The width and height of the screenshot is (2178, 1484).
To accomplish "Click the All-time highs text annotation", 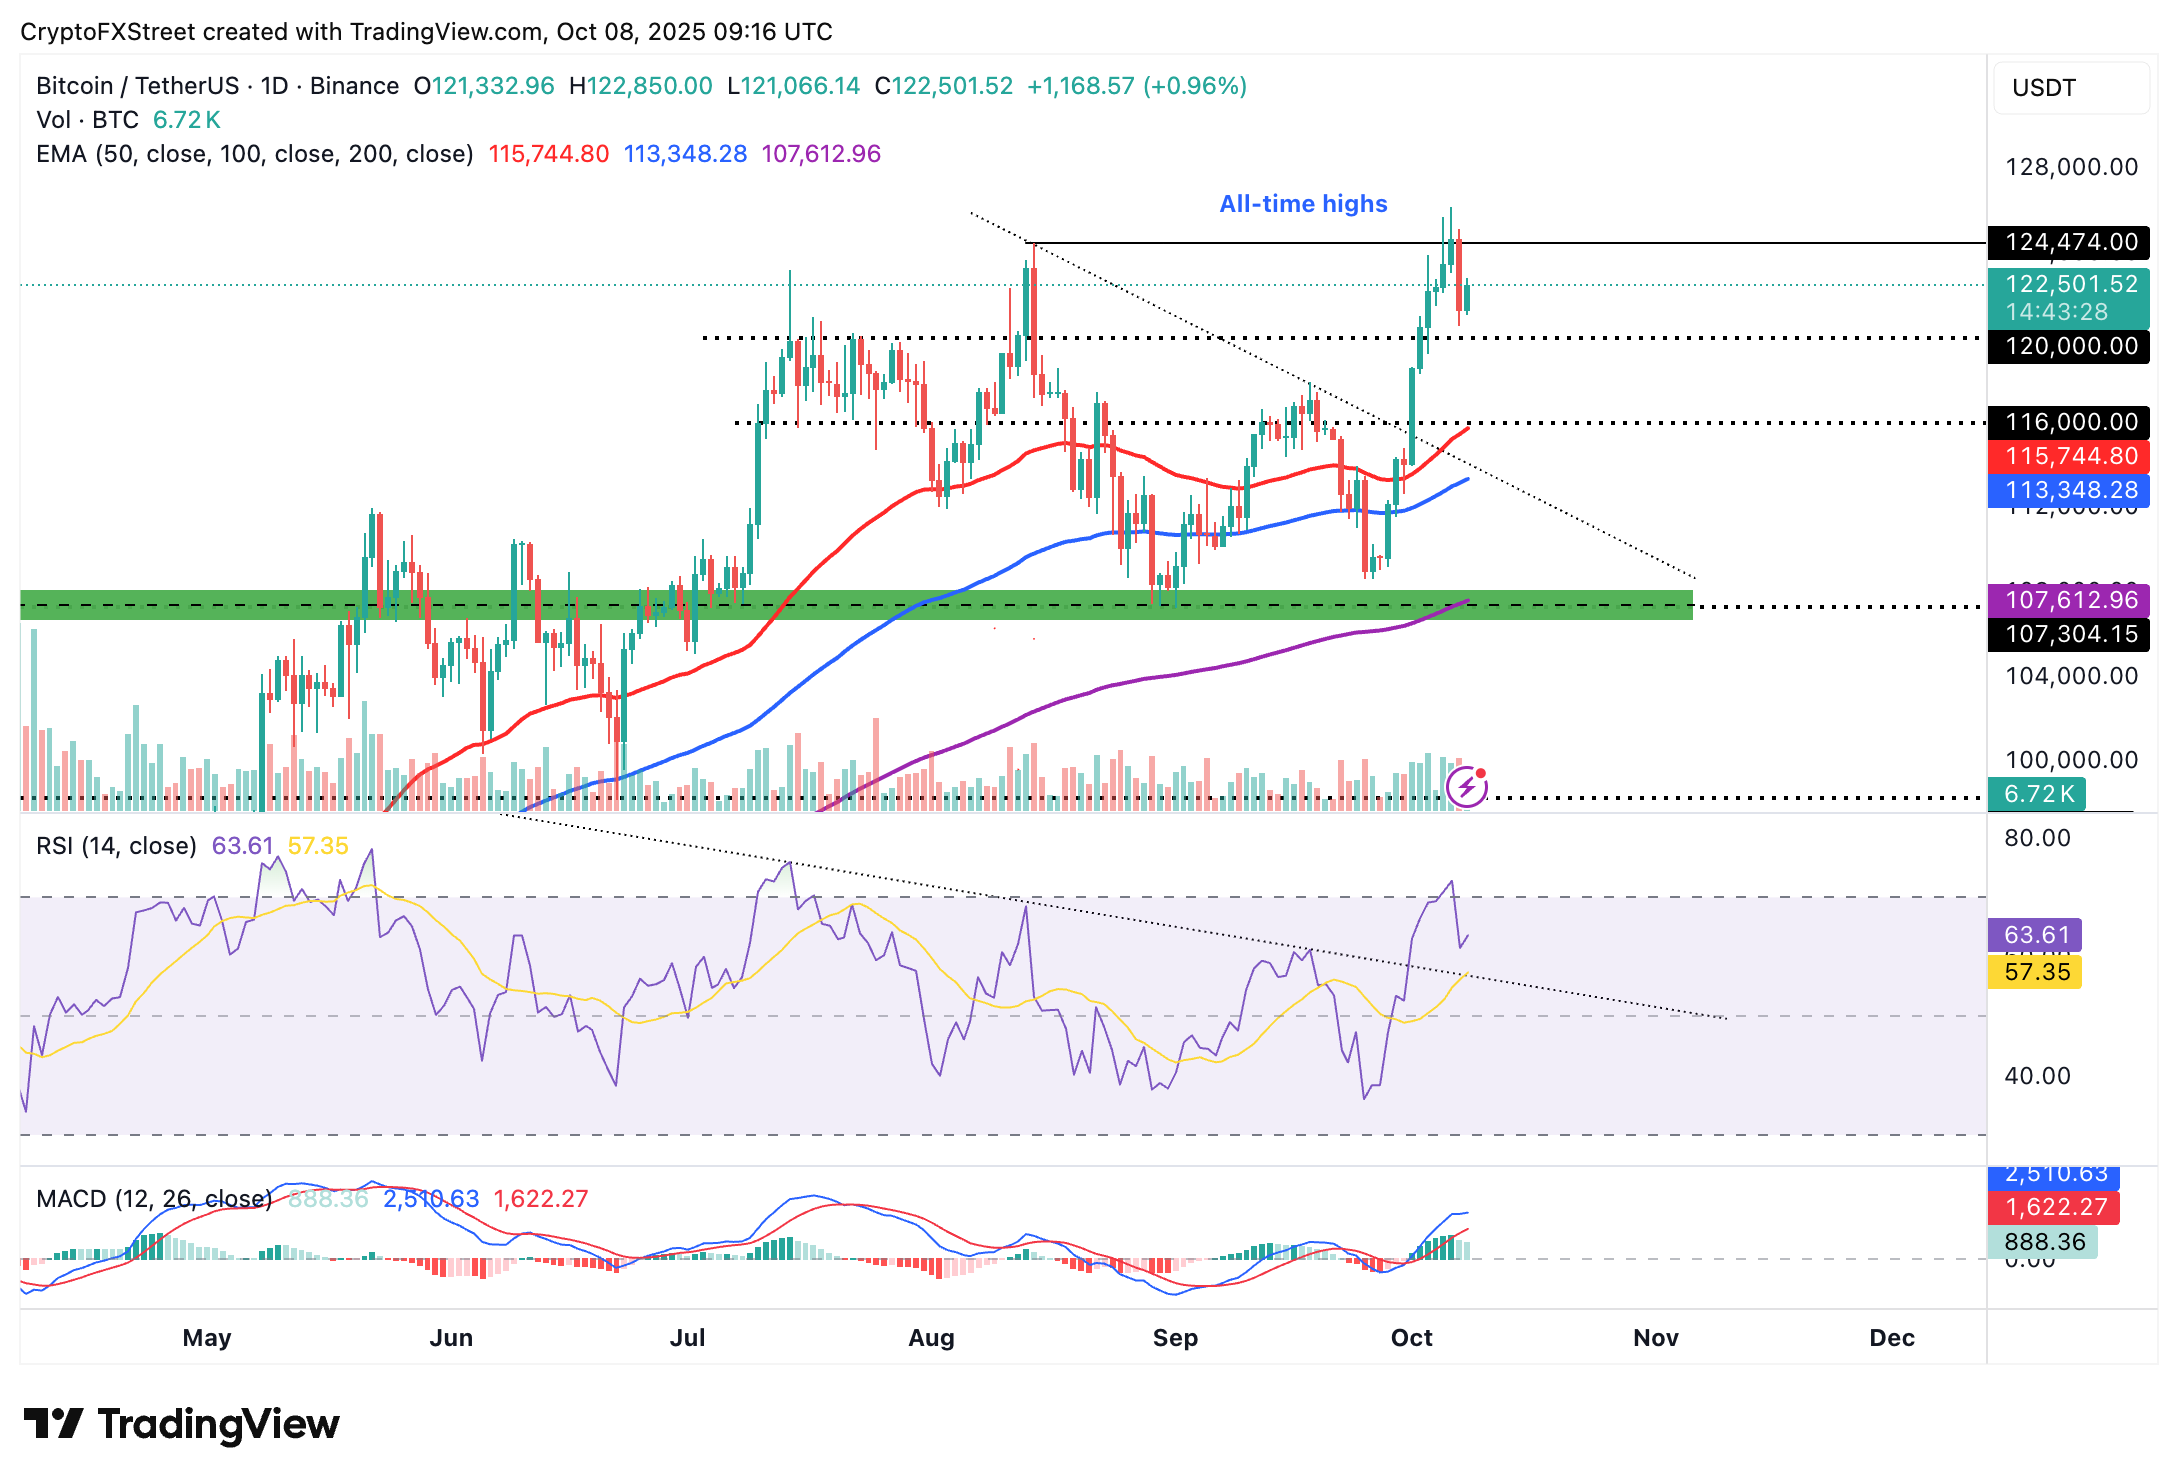I will [x=1303, y=204].
